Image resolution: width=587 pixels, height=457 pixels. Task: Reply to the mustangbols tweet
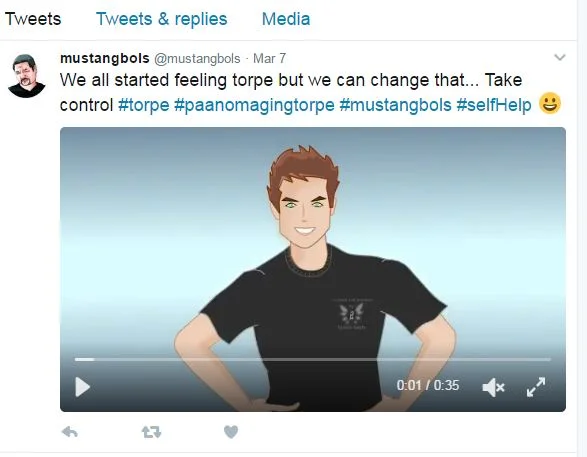(70, 432)
